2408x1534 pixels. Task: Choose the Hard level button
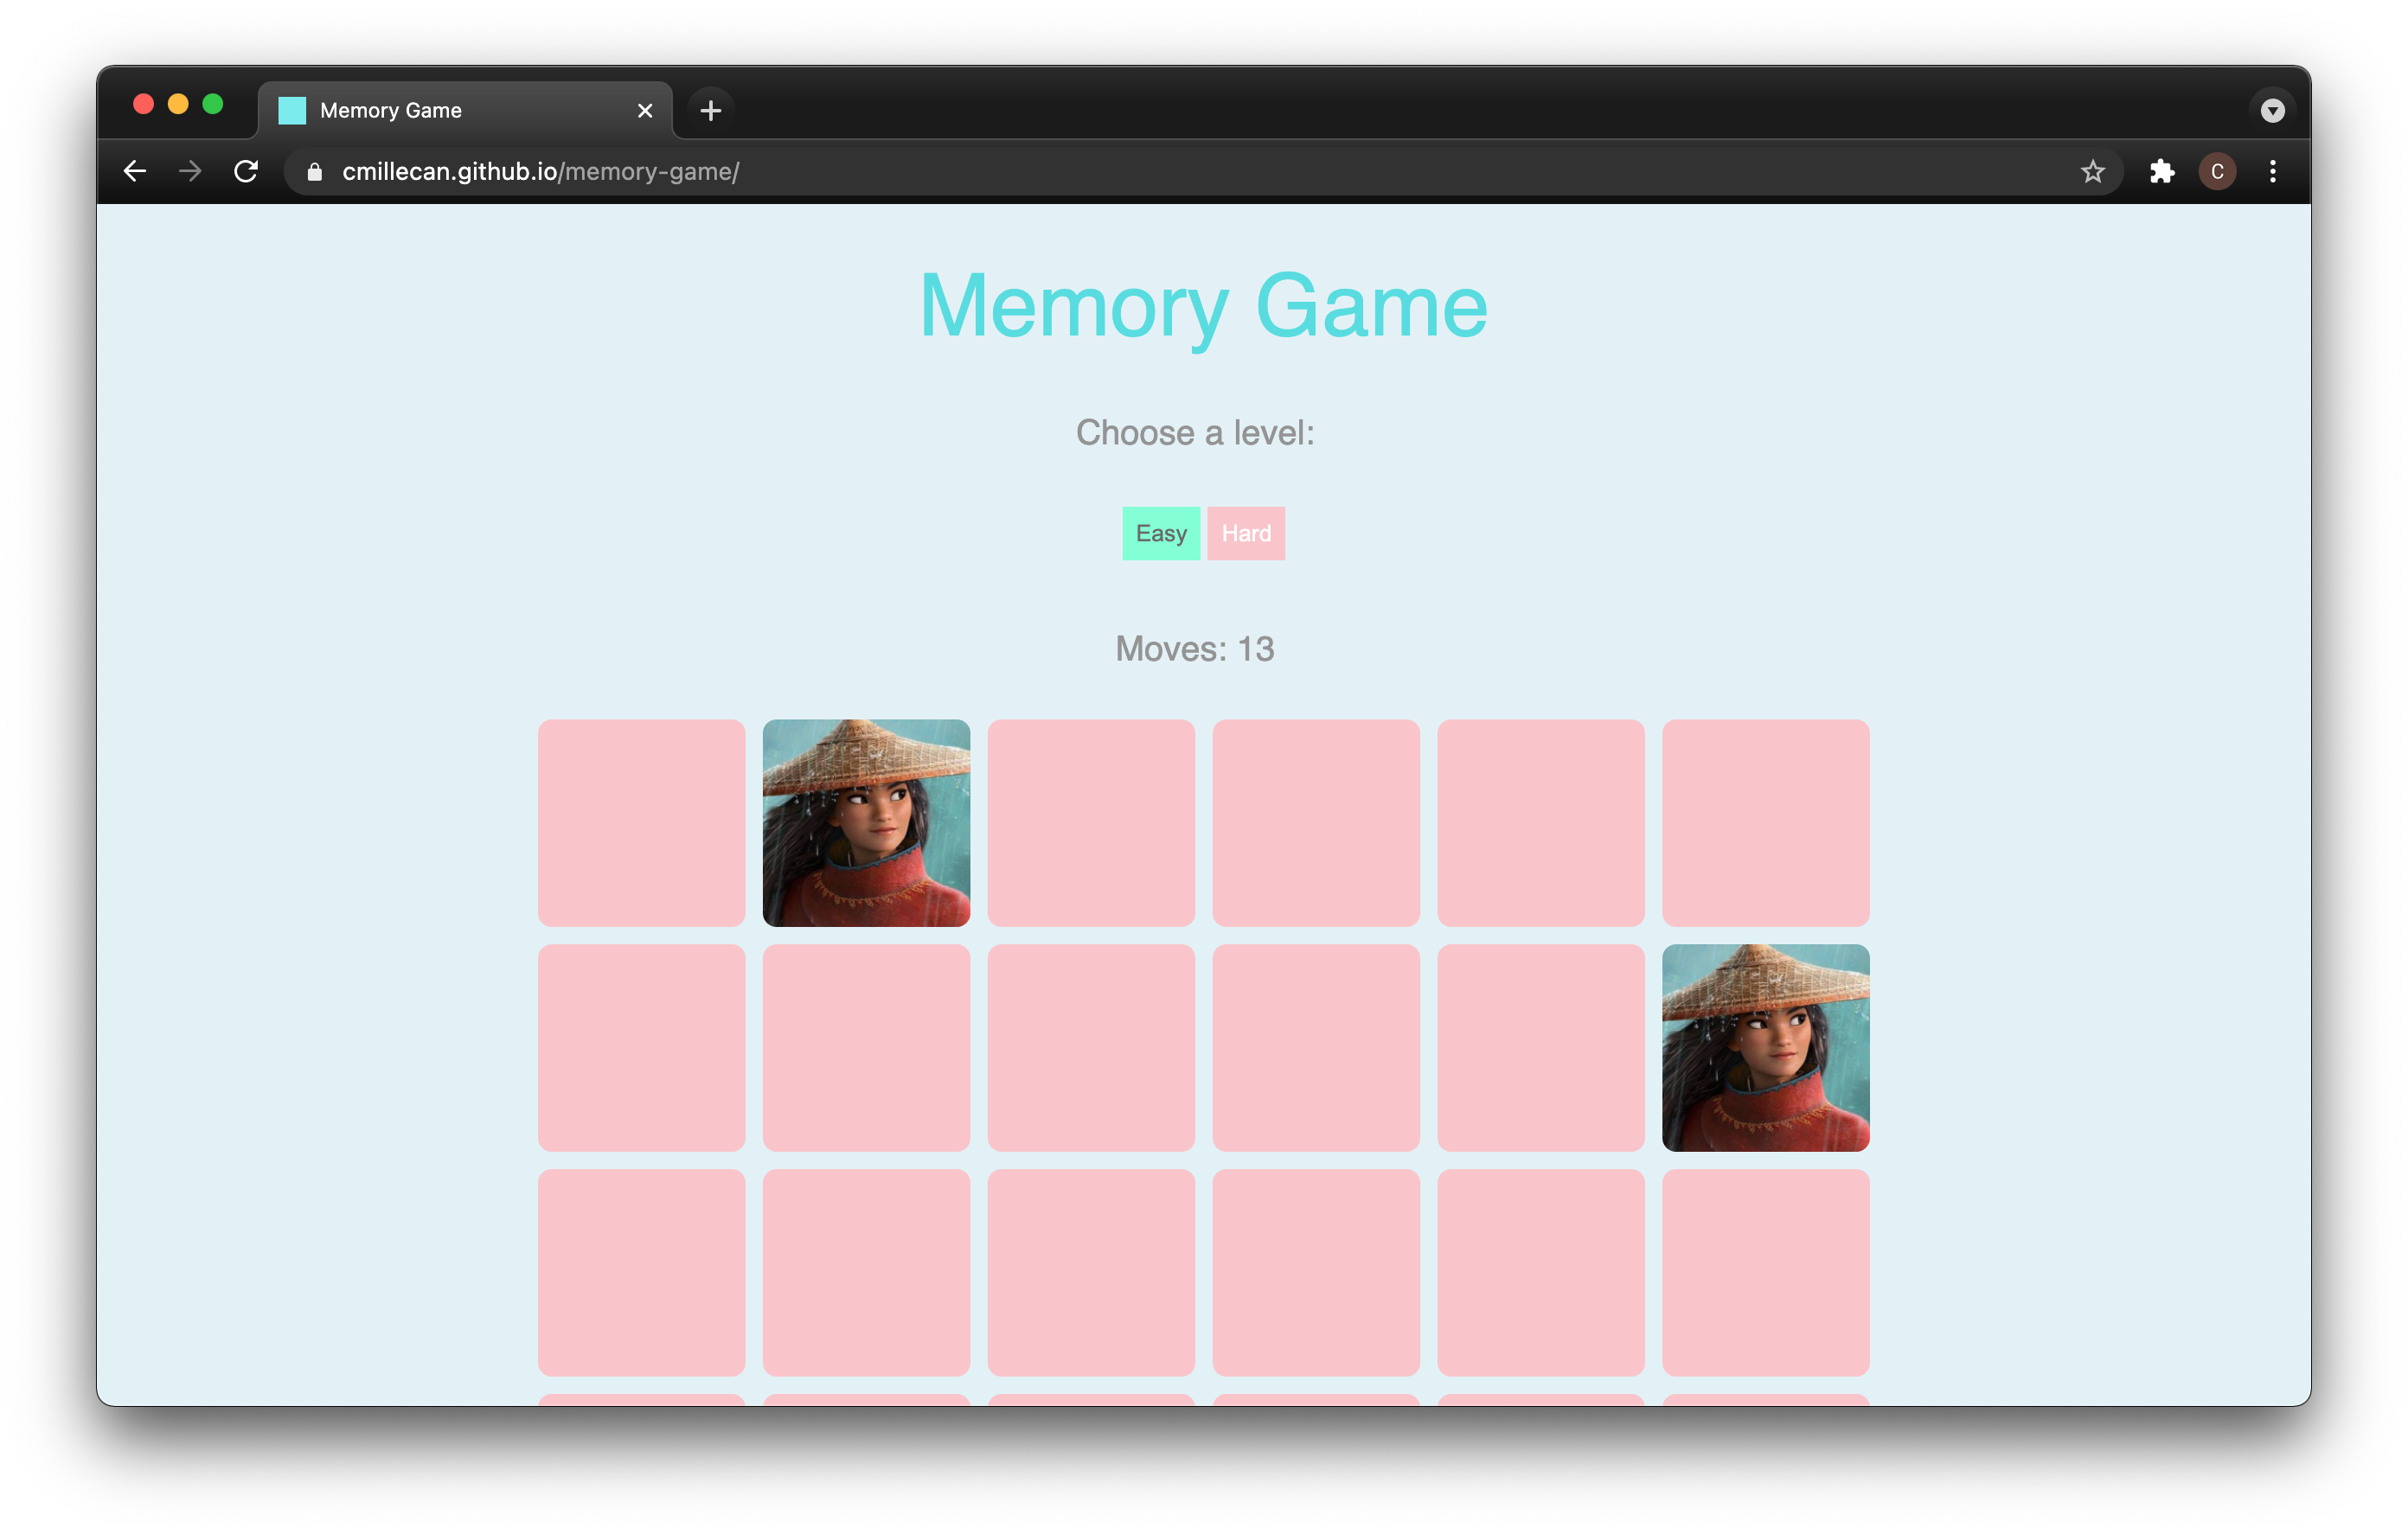(1245, 533)
